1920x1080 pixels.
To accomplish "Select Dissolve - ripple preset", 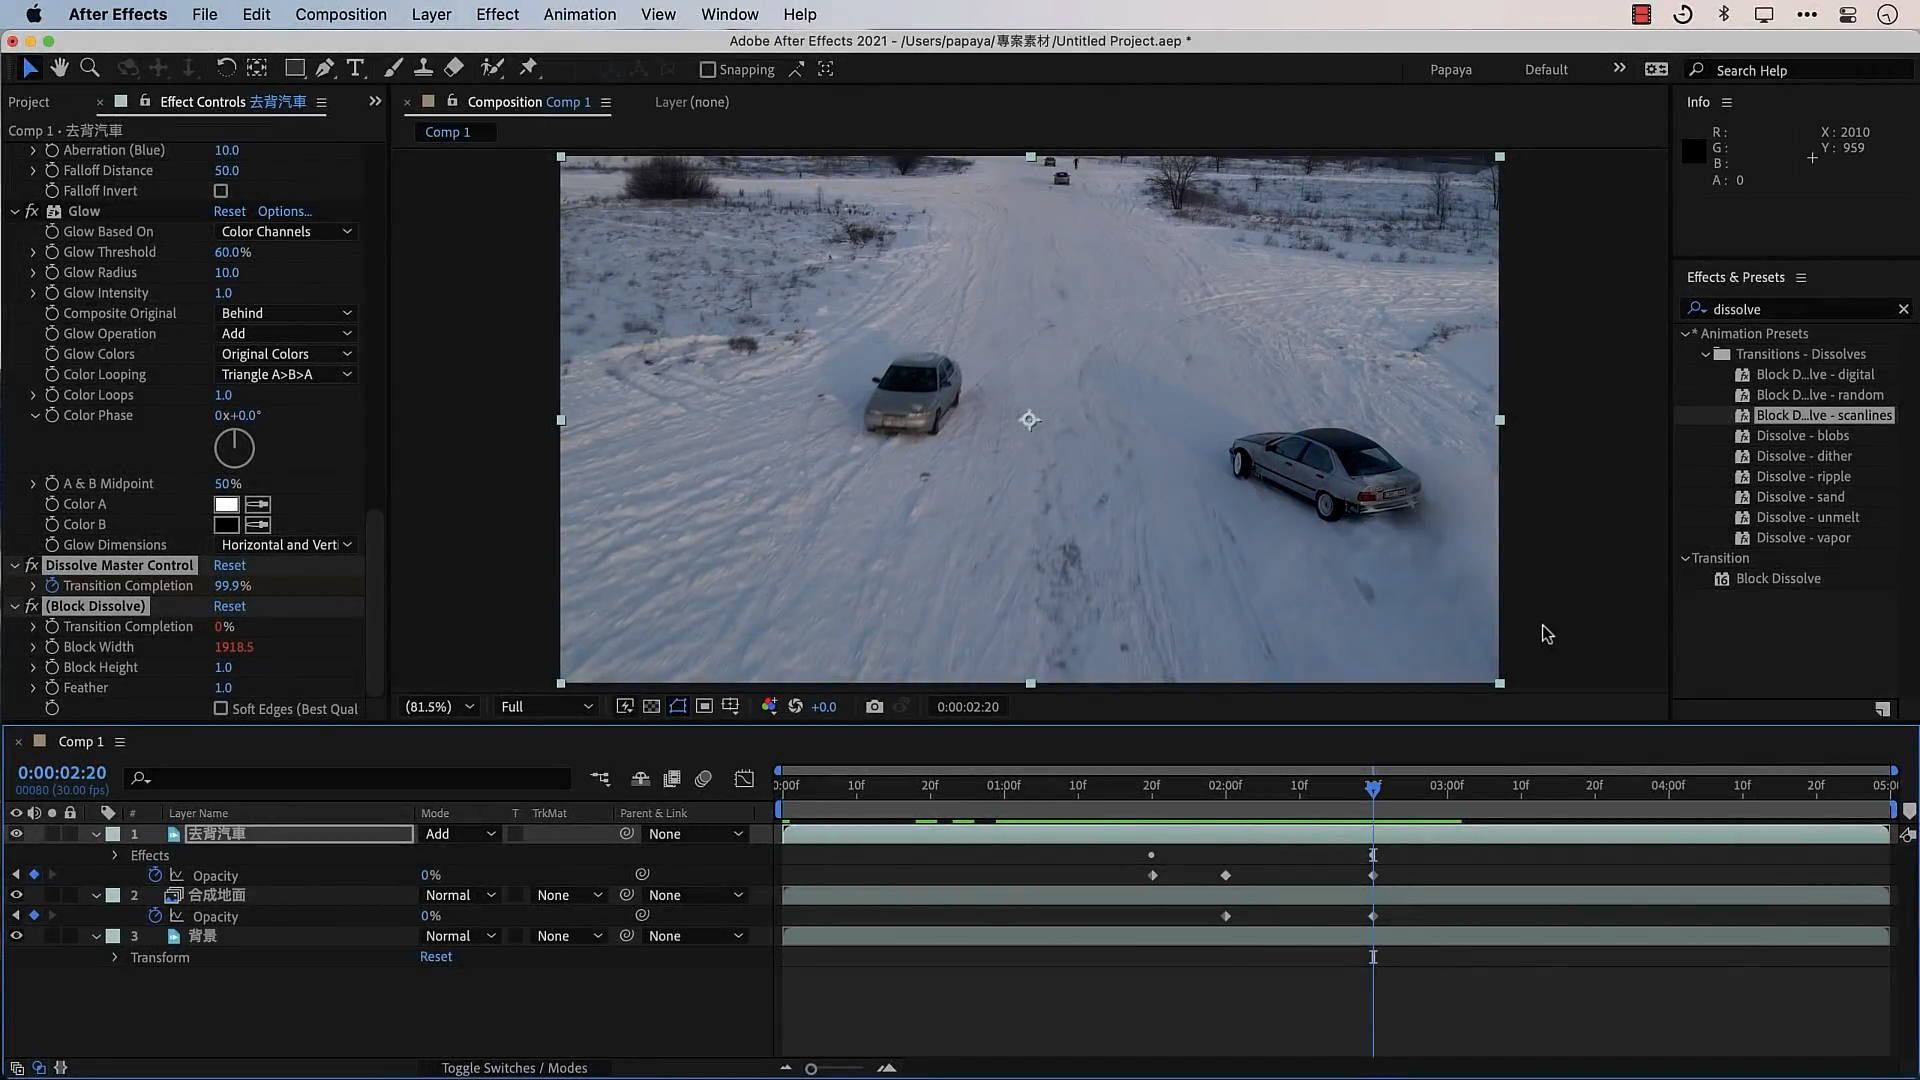I will click(1802, 477).
